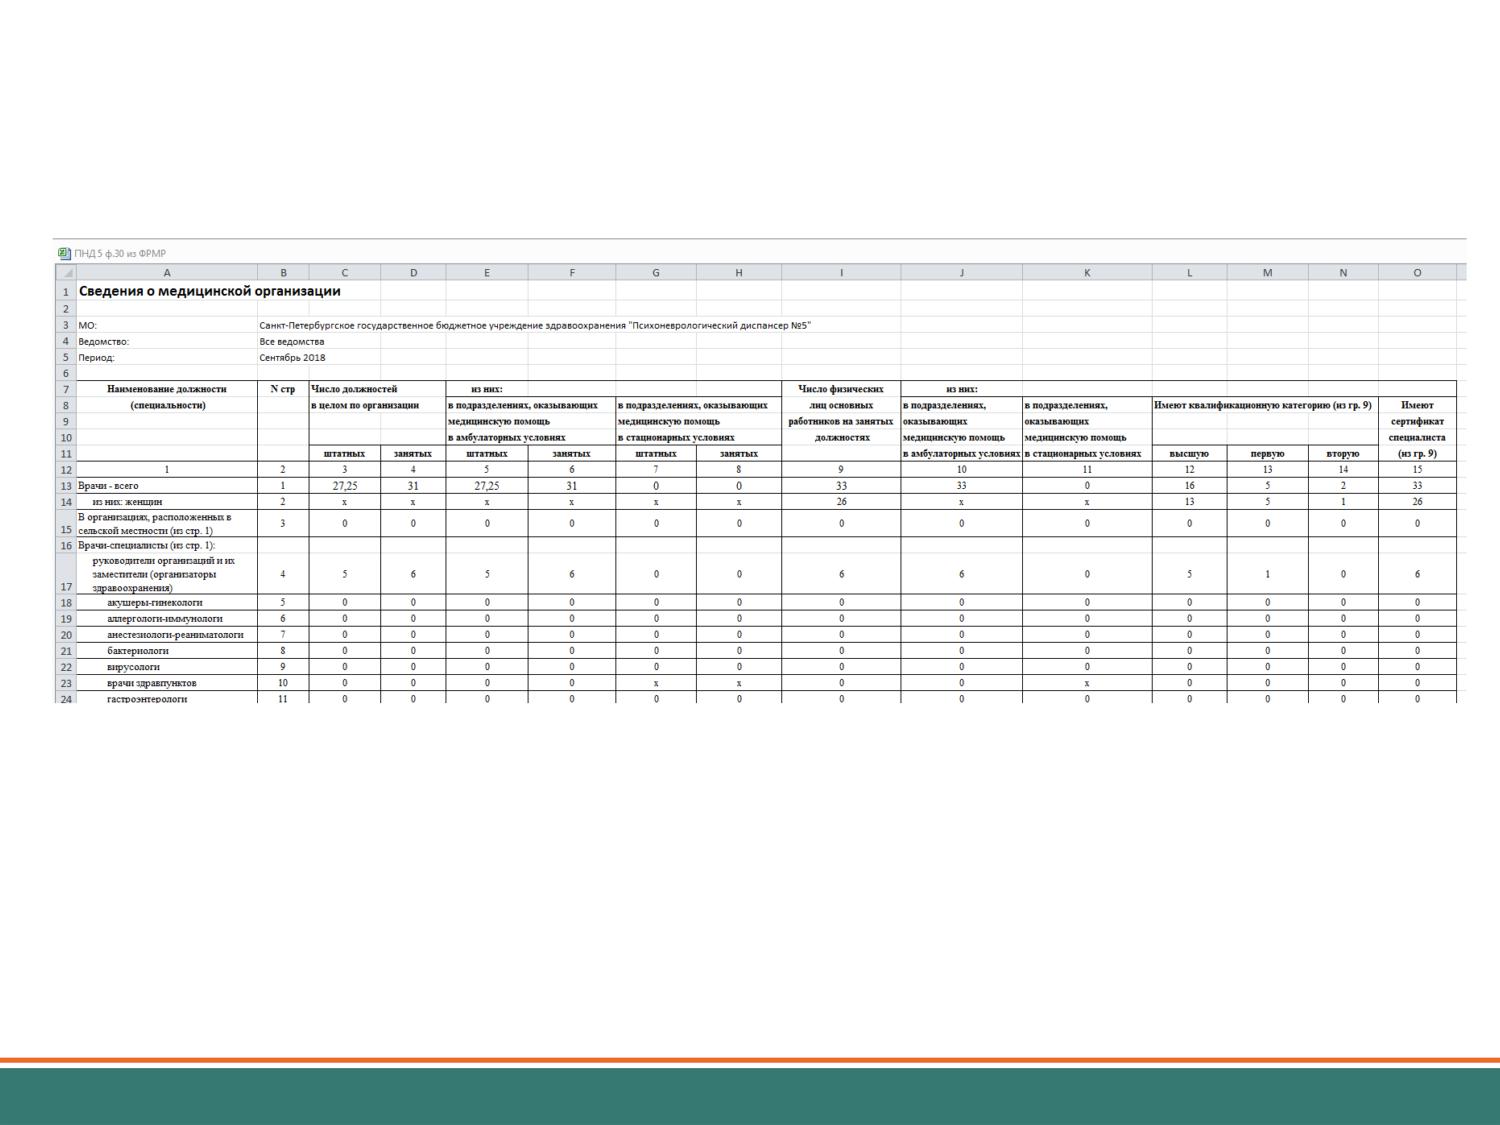Select column H header
The height and width of the screenshot is (1125, 1500).
[739, 272]
